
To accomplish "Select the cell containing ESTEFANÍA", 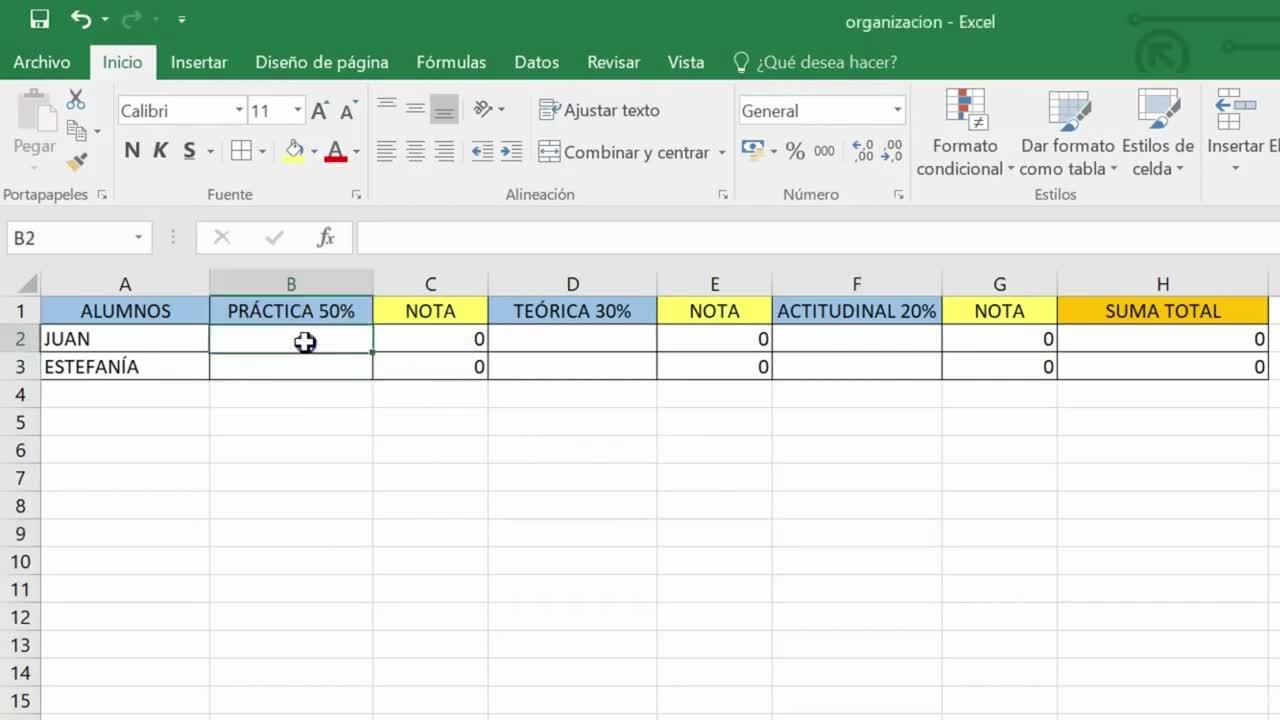I will pos(125,367).
